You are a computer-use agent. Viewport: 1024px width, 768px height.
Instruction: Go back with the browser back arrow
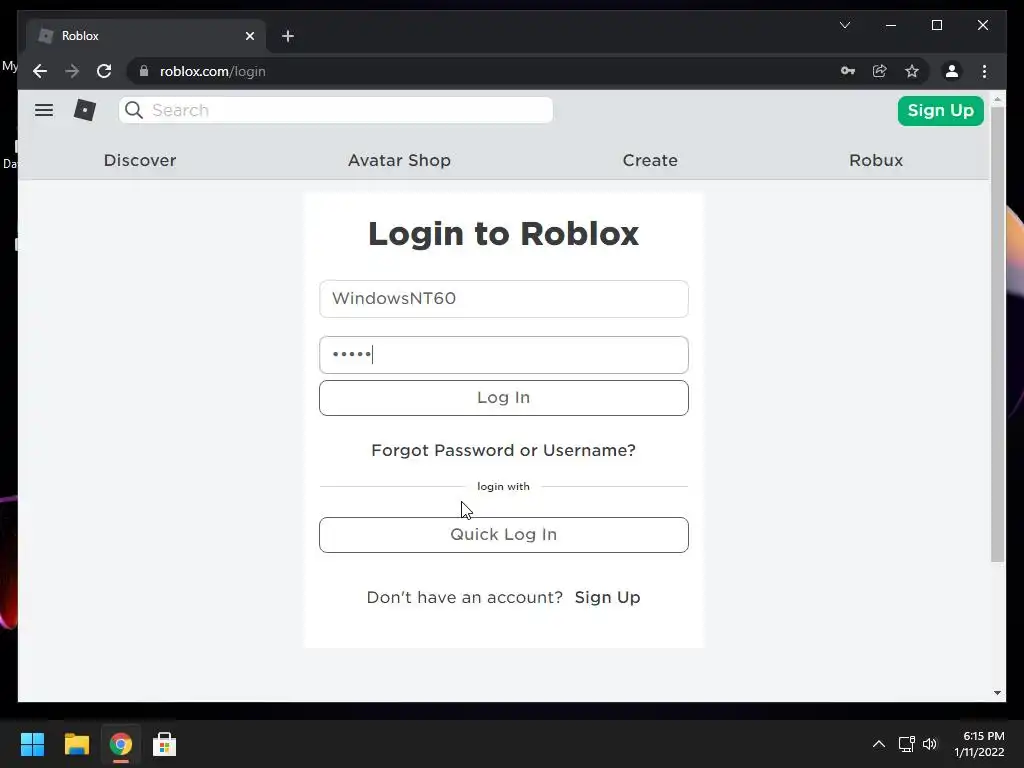40,71
